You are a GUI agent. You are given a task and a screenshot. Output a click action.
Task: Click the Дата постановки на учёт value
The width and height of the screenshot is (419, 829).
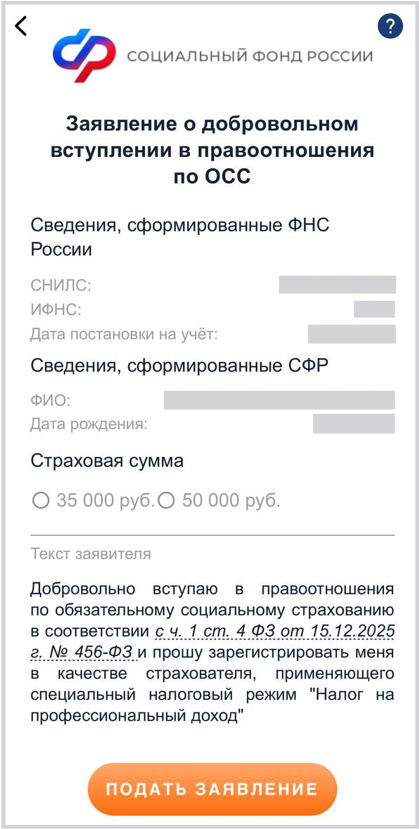[x=351, y=334]
